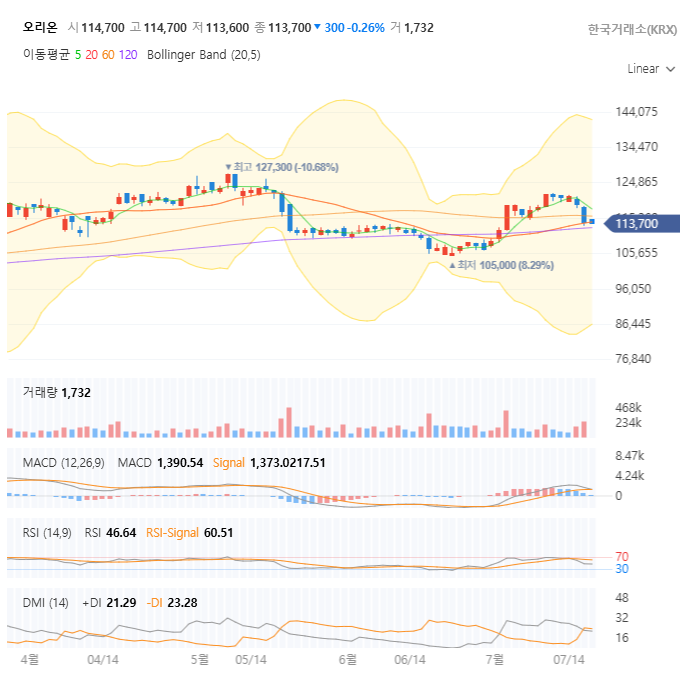Screen dimensions: 680x697
Task: Click the RSI-Signal value 60.51
Action: point(218,533)
